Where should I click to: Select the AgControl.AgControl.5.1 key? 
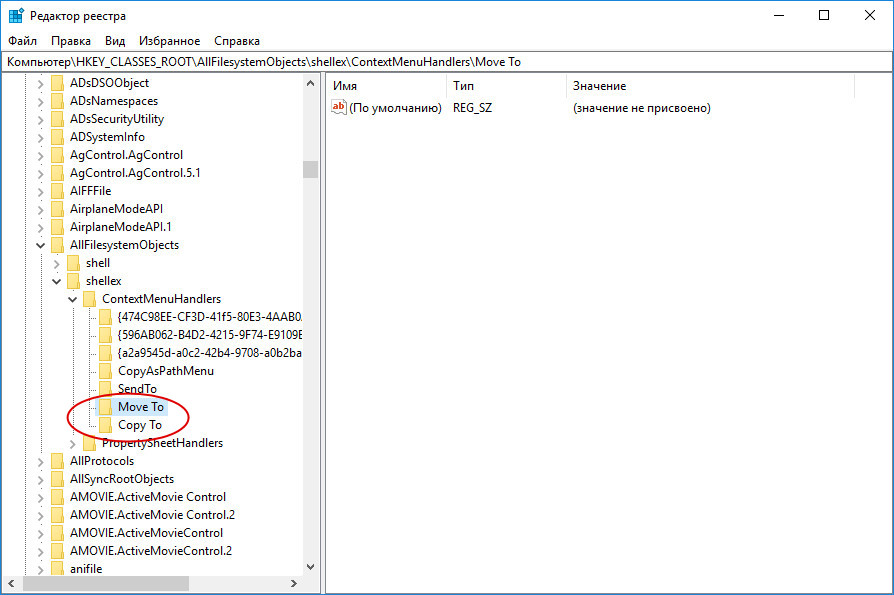(135, 173)
